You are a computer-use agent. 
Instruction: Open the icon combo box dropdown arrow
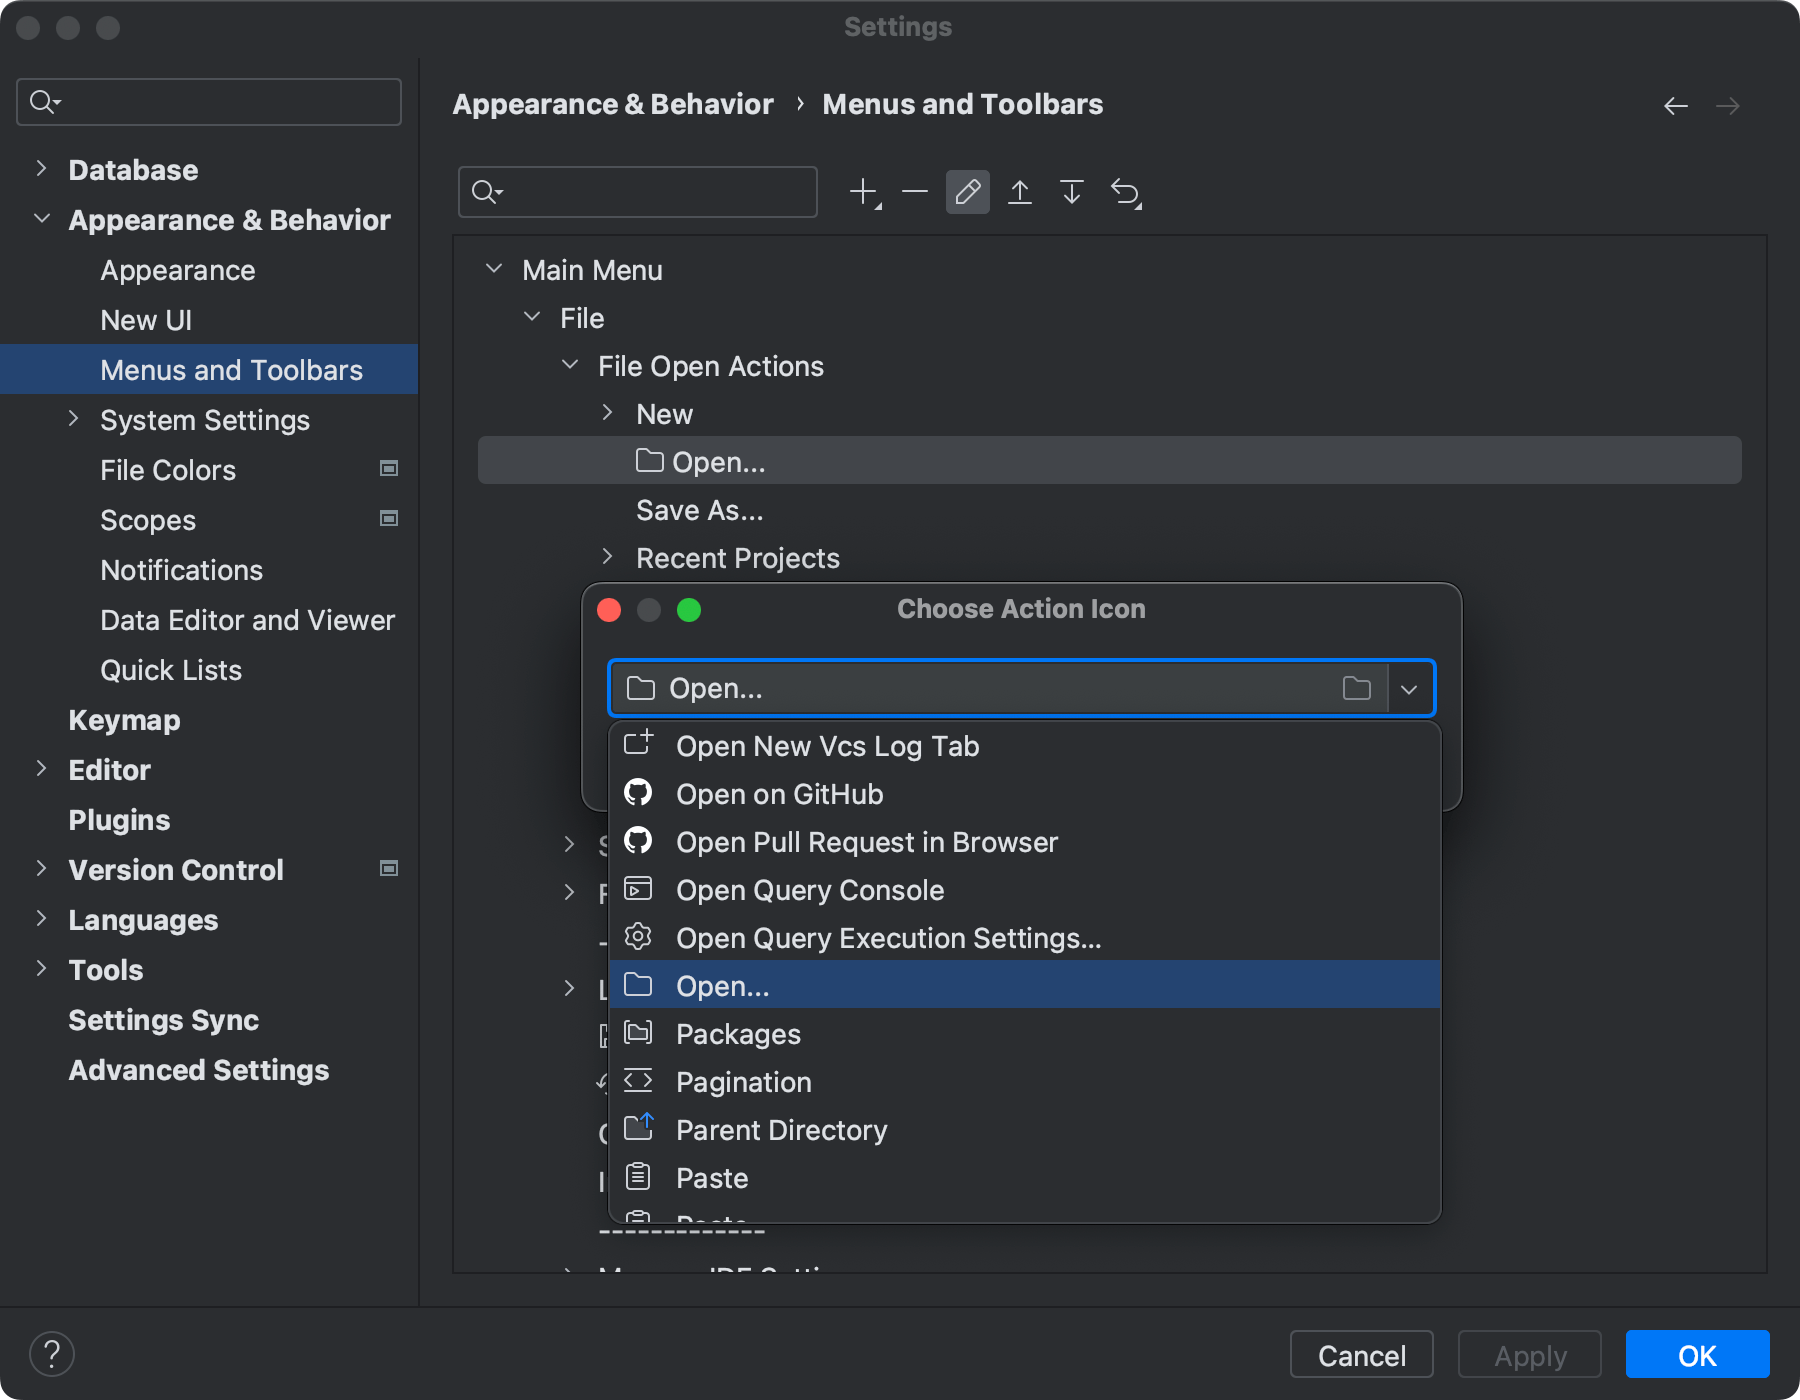[1409, 689]
